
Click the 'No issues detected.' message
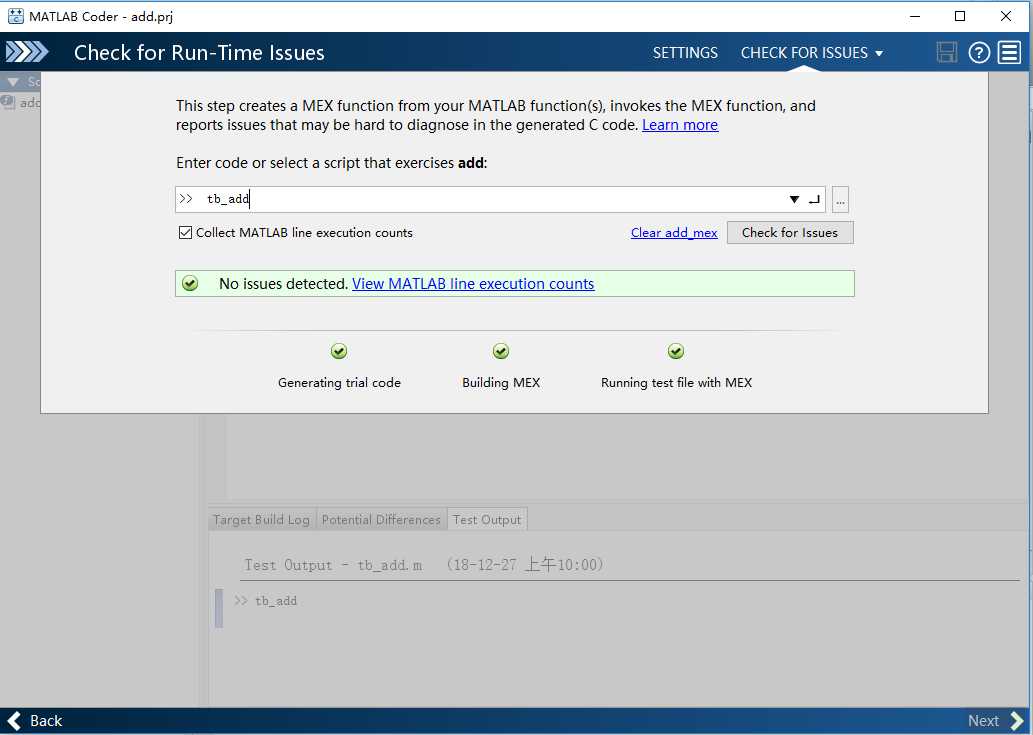coord(283,284)
